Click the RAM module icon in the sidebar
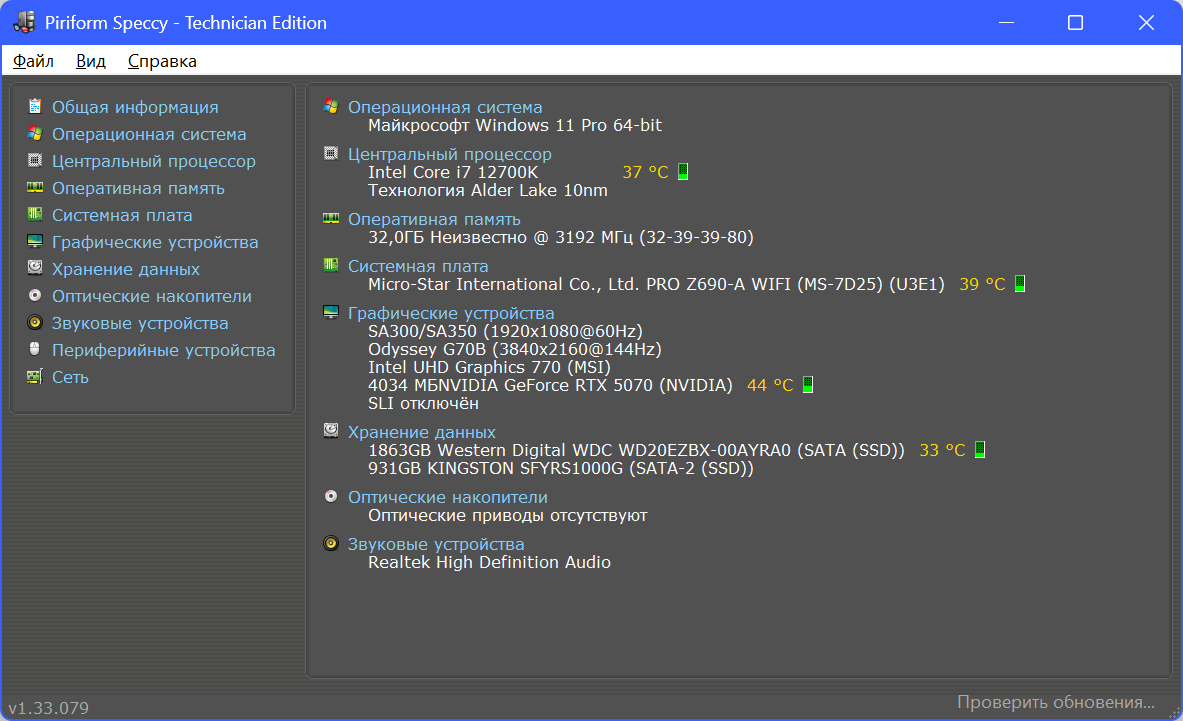Image resolution: width=1183 pixels, height=721 pixels. (35, 188)
